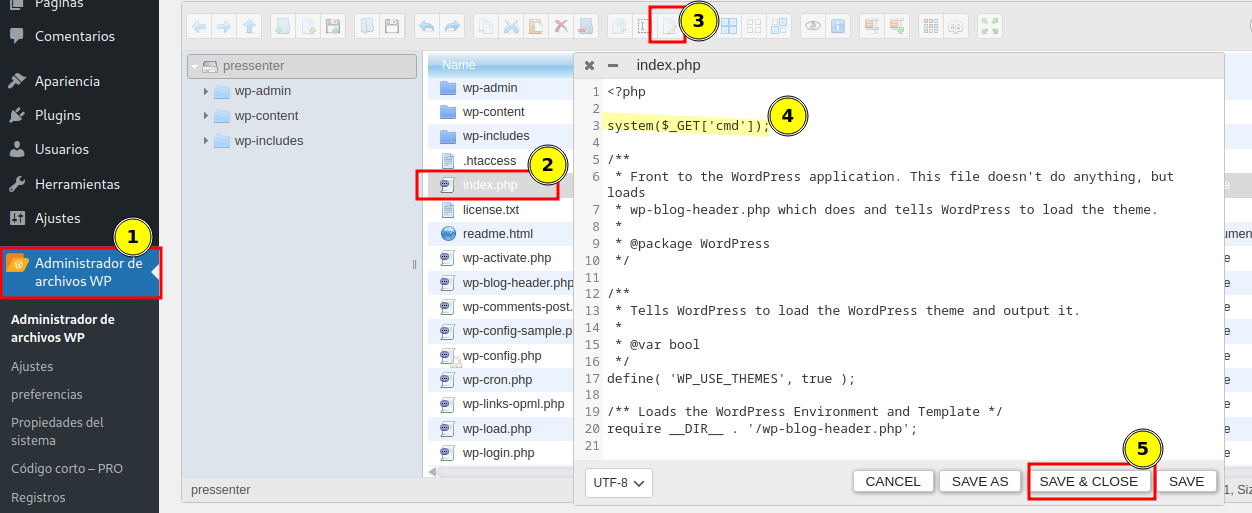Viewport: 1252px width, 513px height.
Task: Click the undo arrow in toolbar
Action: [426, 27]
